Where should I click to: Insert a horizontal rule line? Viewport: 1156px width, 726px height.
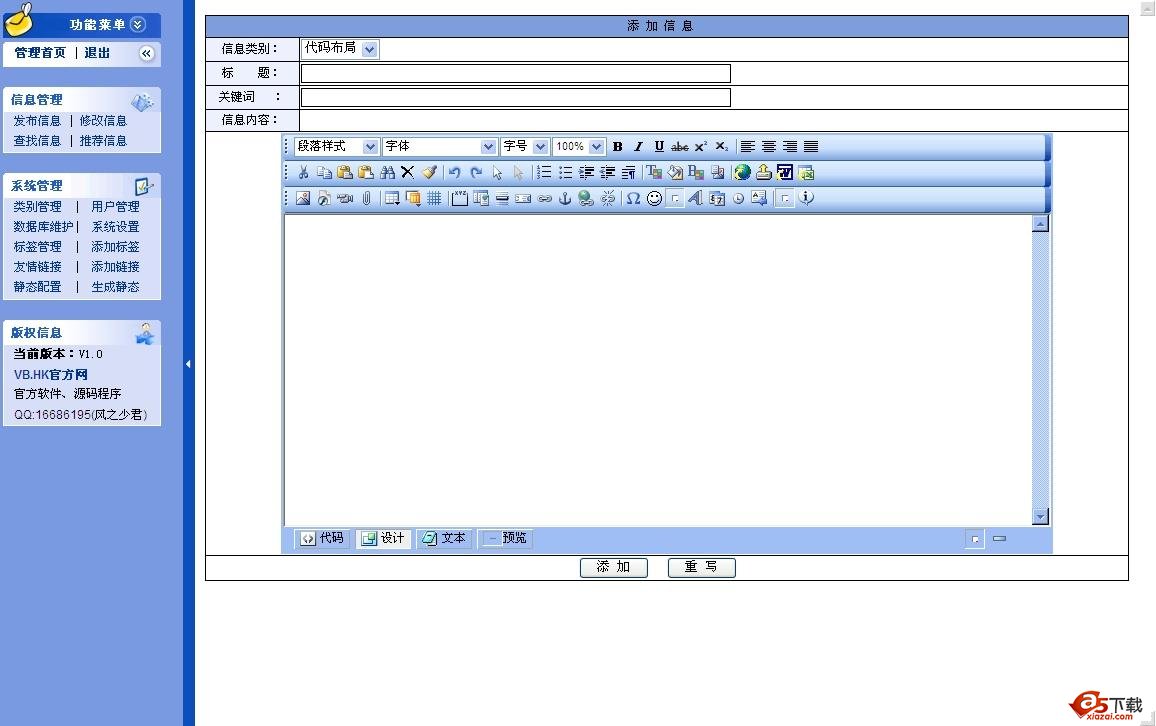[x=502, y=198]
